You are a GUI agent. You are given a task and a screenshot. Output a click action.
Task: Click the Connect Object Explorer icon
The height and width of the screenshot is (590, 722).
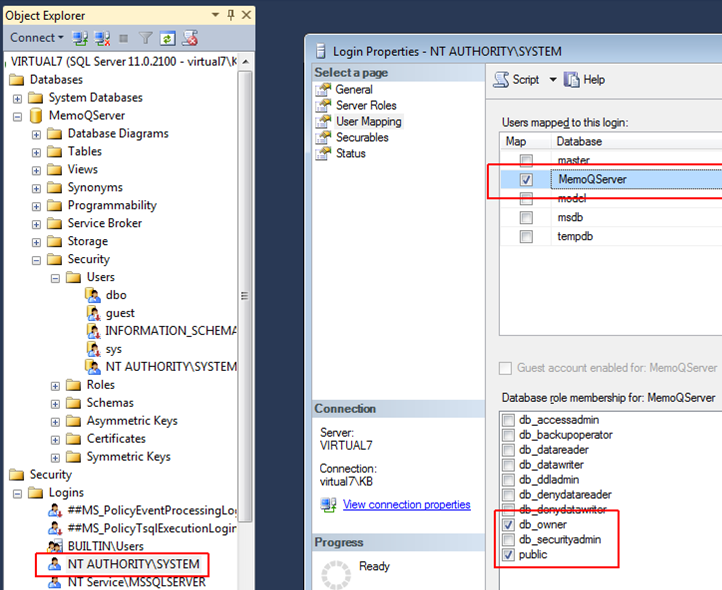79,38
